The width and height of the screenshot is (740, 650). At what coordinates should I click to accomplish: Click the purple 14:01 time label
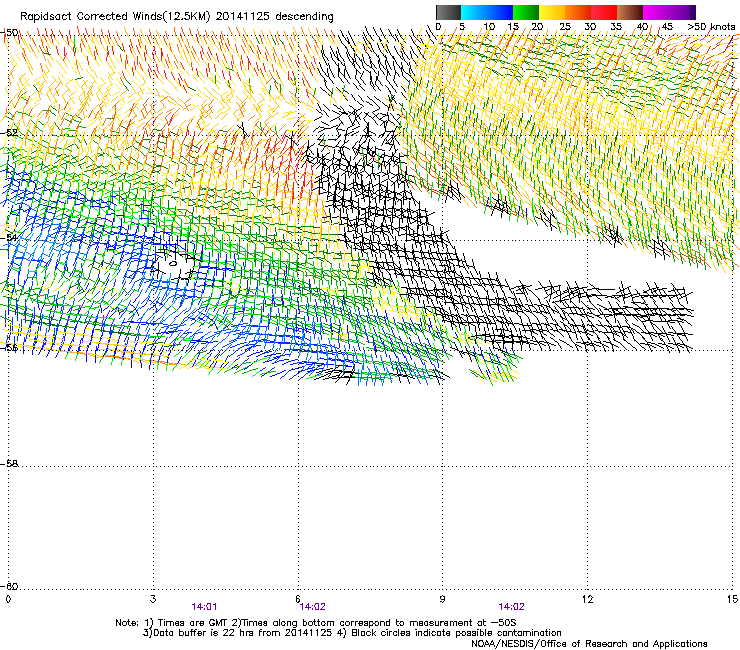pos(204,607)
